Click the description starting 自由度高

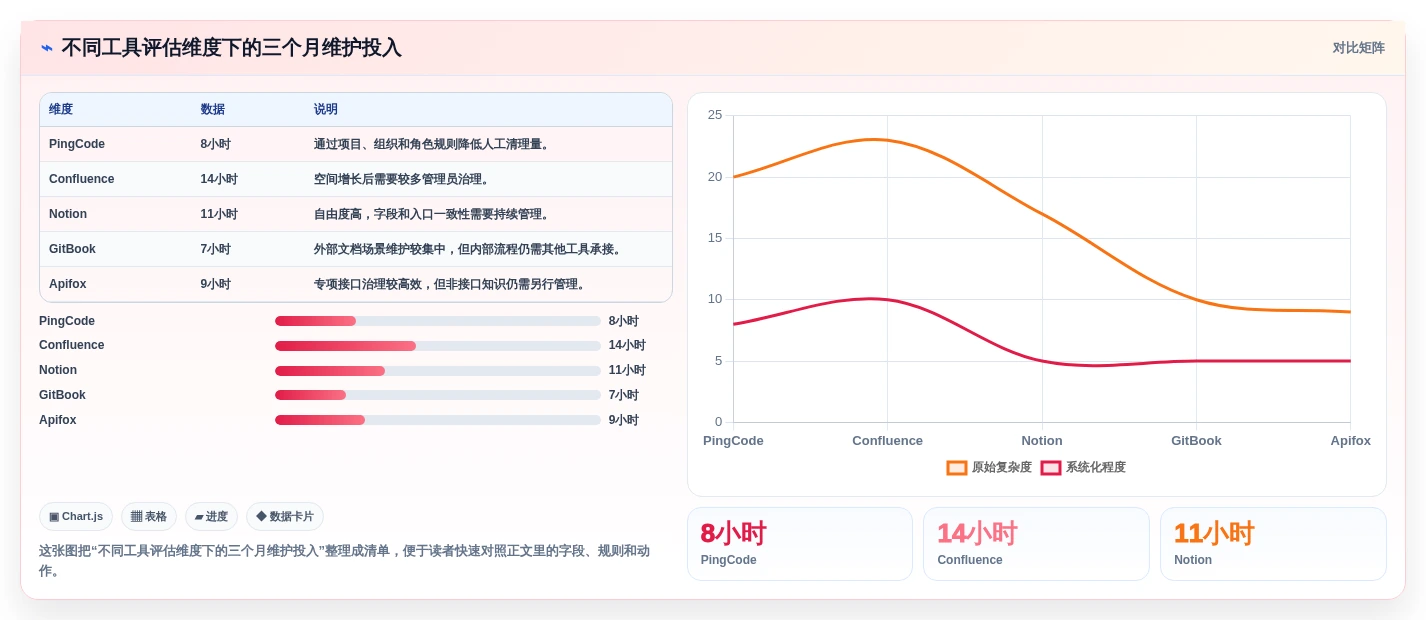click(x=433, y=214)
